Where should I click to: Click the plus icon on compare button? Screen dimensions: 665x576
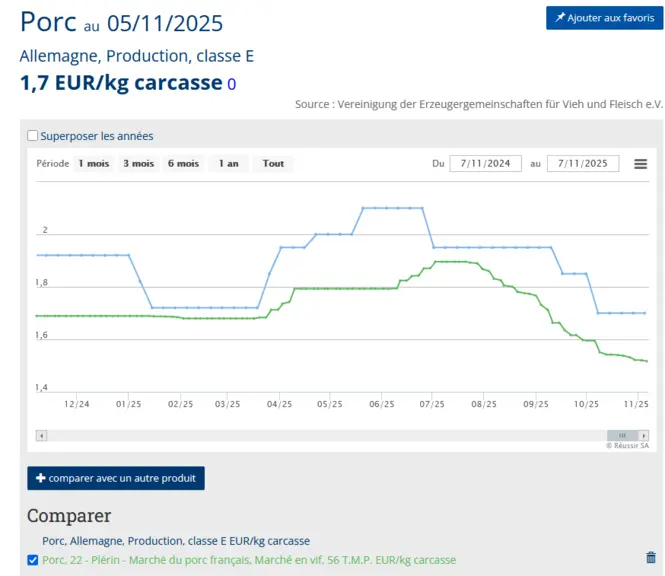pyautogui.click(x=41, y=478)
